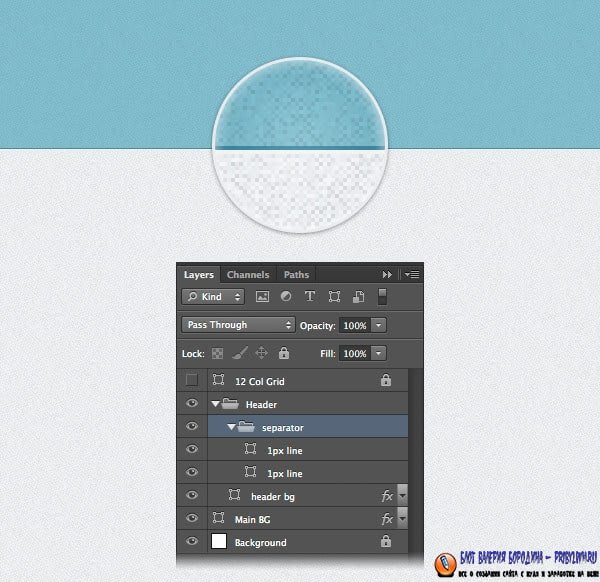Viewport: 600px width, 582px height.
Task: Click padlock on 12 Col Grid layer
Action: (386, 380)
